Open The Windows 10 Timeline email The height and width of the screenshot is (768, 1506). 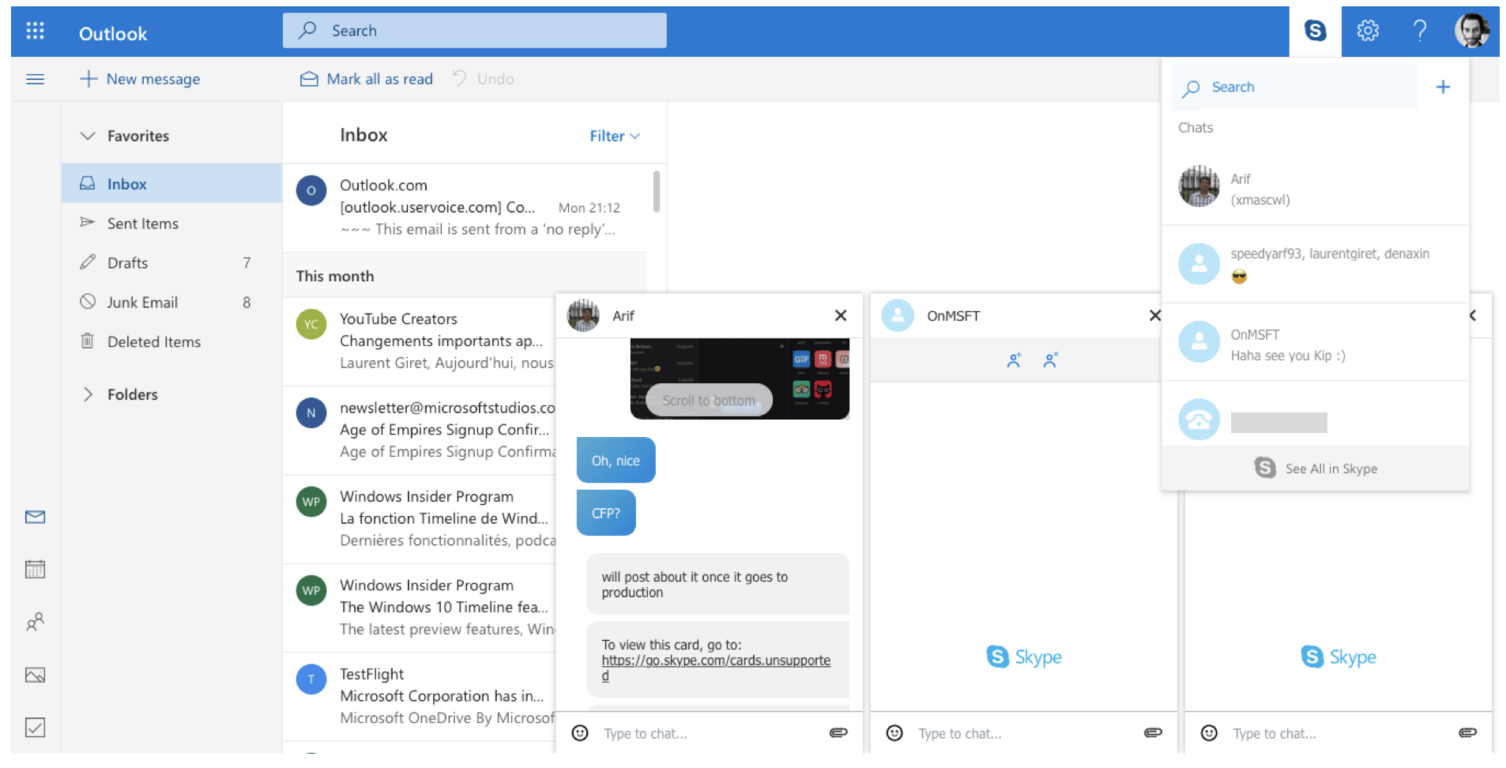(x=420, y=608)
